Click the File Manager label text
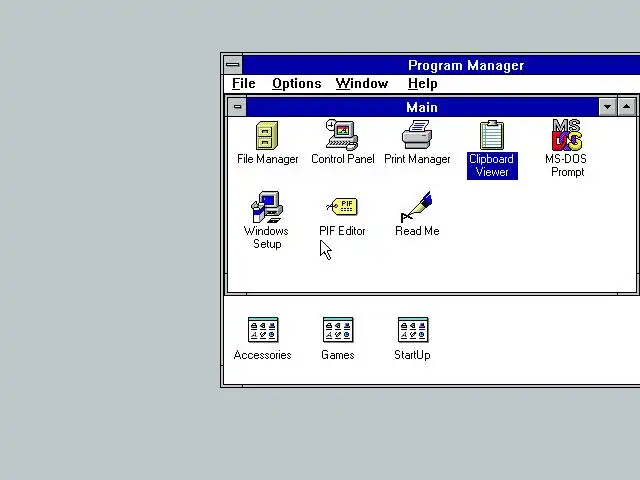Viewport: 640px width, 480px height. (268, 159)
